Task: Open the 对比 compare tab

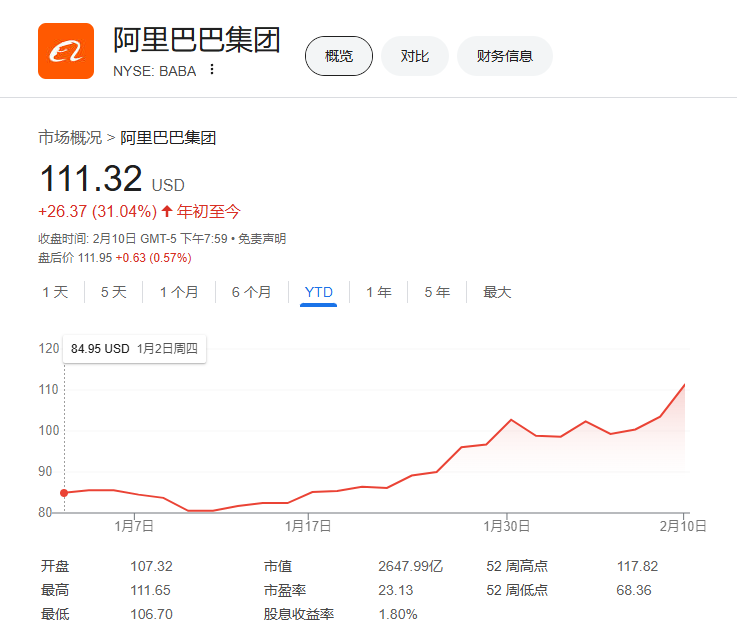Action: 414,56
